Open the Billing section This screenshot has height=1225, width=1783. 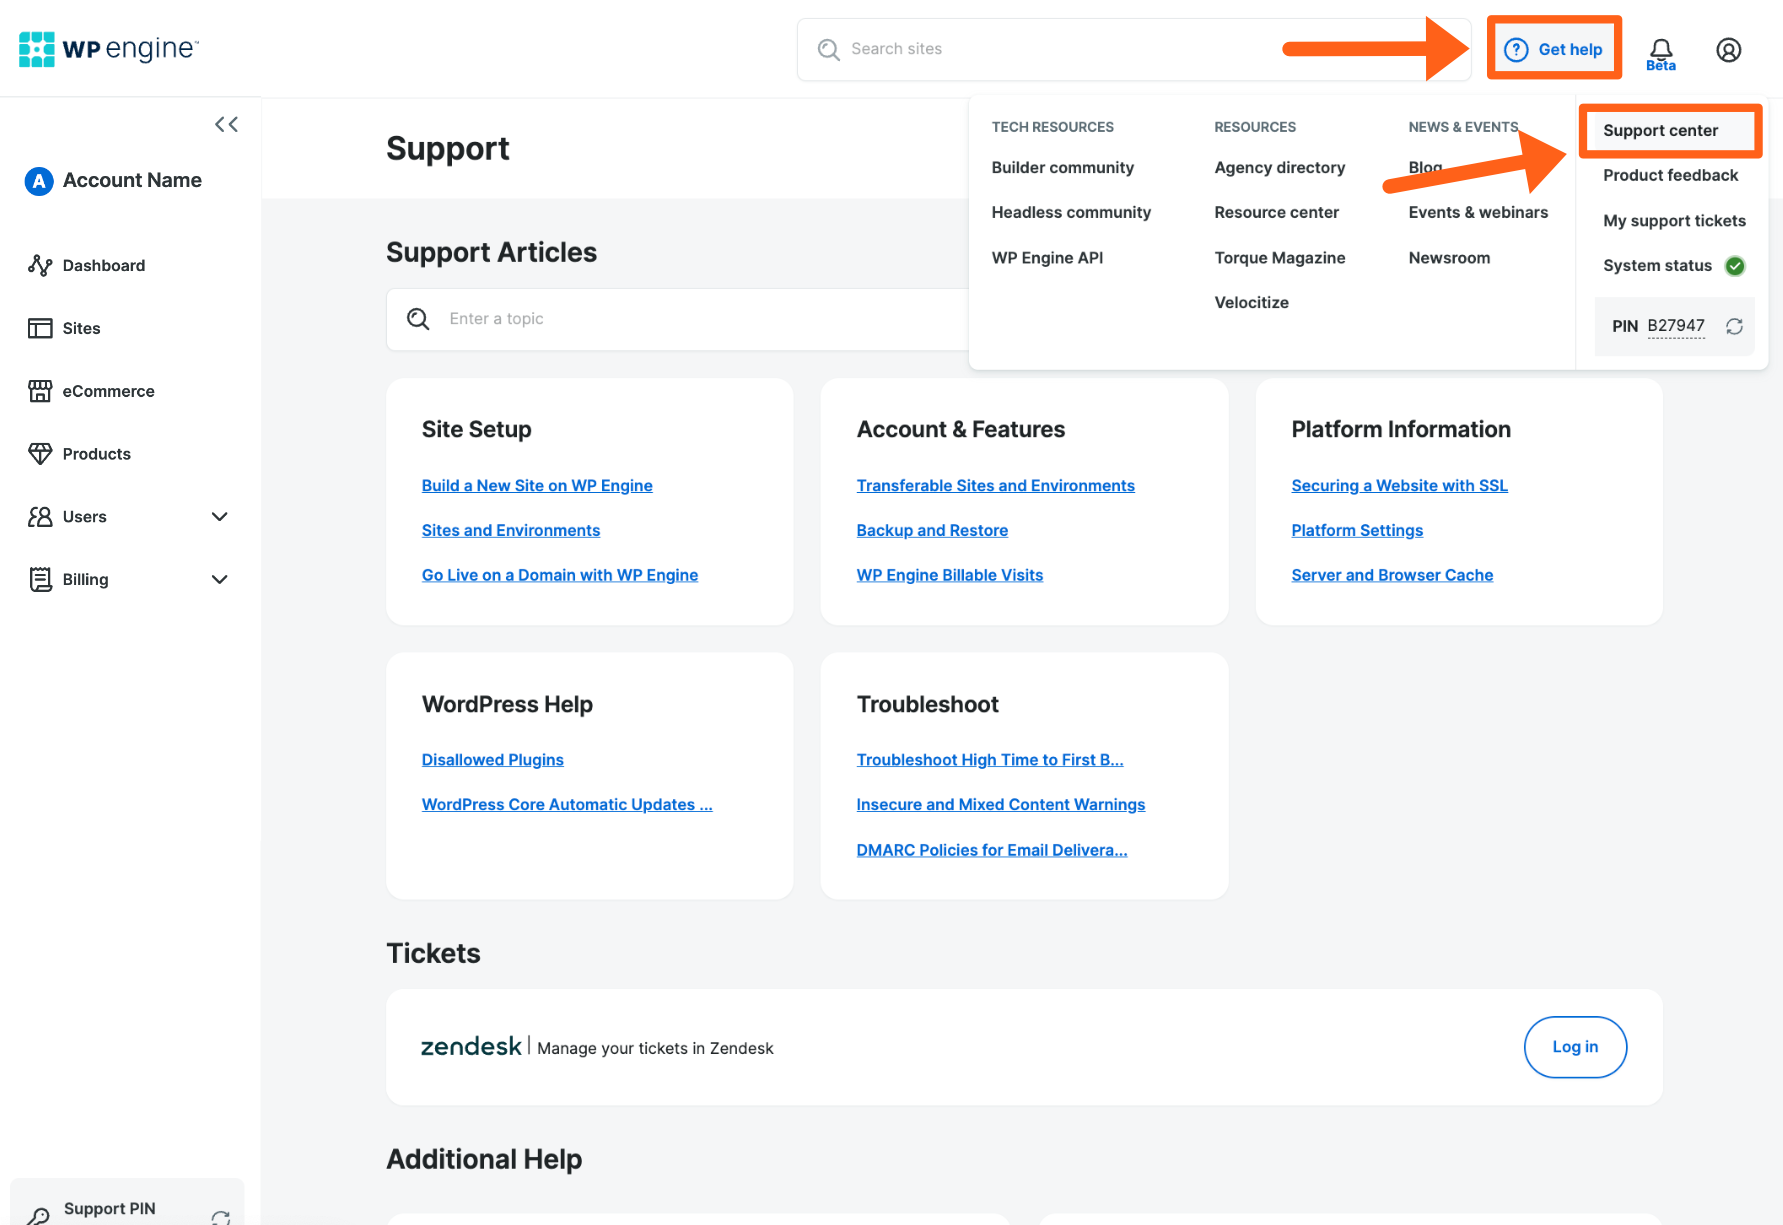coord(85,579)
